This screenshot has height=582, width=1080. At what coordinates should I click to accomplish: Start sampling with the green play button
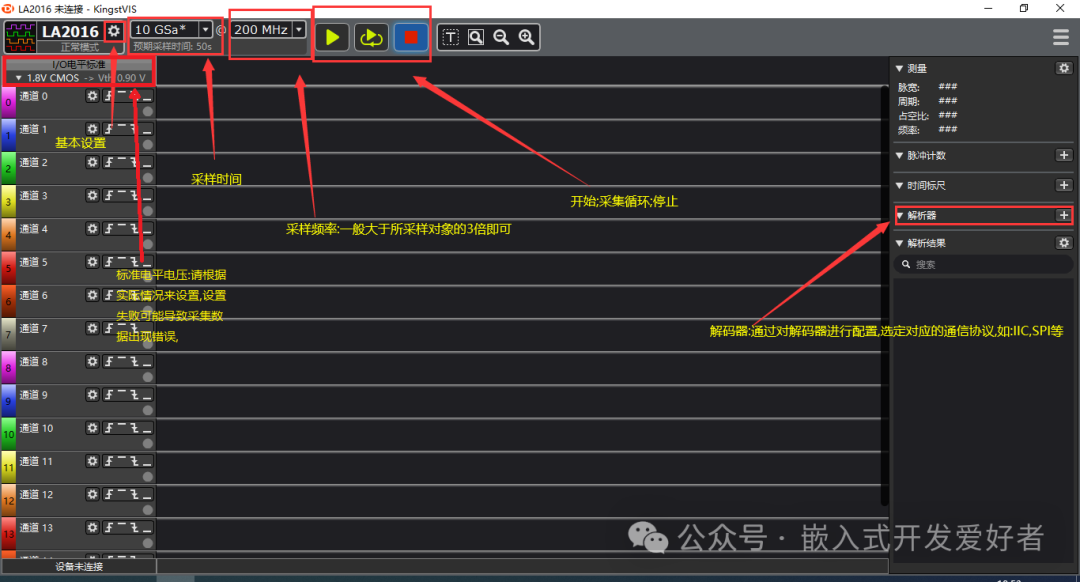[x=333, y=37]
